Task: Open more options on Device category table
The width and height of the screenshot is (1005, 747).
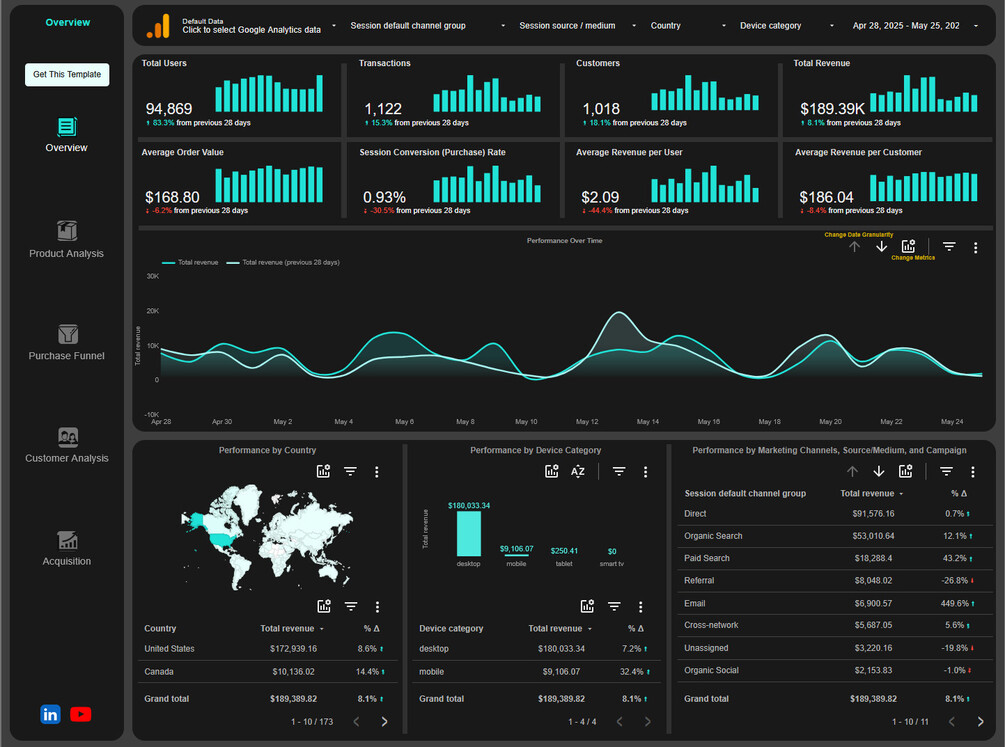Action: [640, 607]
